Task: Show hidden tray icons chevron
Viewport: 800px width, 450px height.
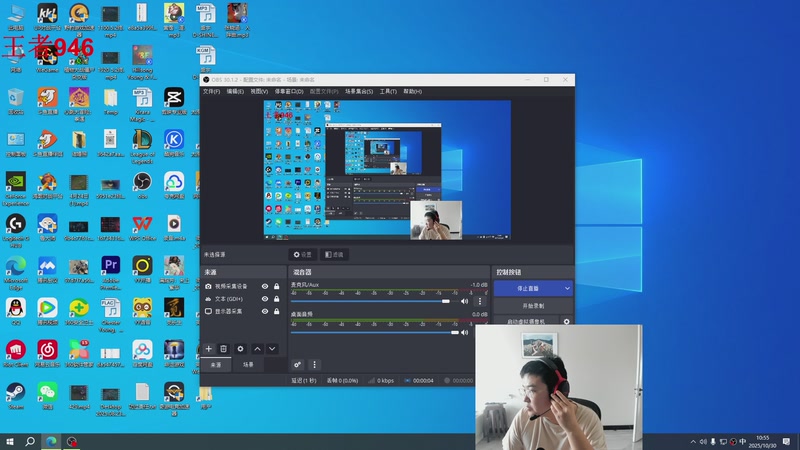Action: click(x=693, y=441)
